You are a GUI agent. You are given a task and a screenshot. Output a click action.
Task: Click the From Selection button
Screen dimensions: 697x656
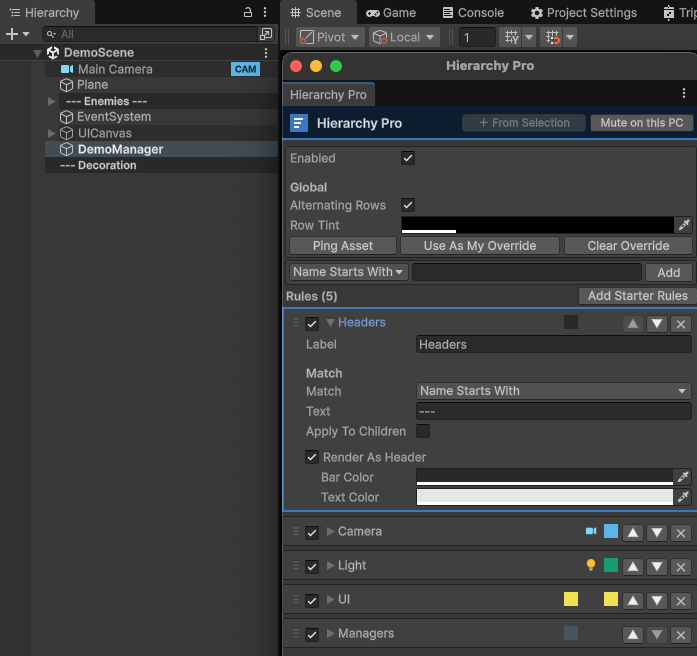pos(524,123)
